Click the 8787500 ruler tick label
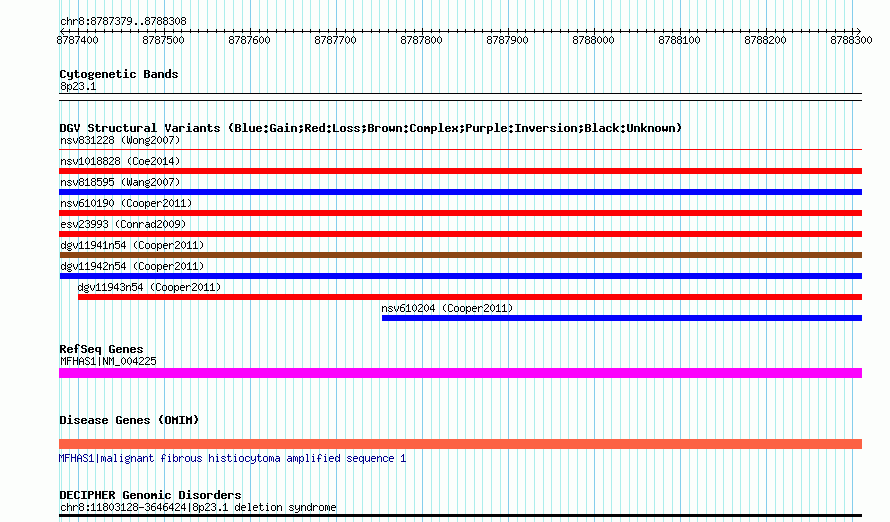The width and height of the screenshot is (890, 522). tap(163, 40)
